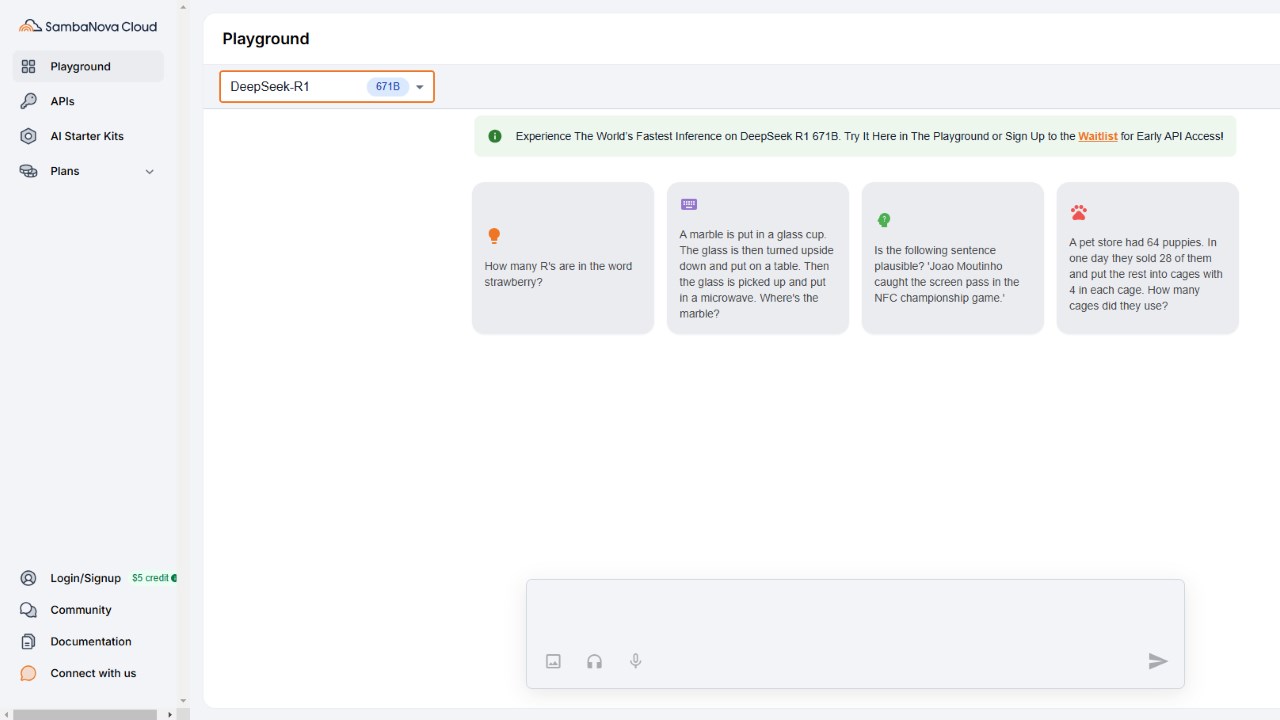
Task: Click the sidebar scroll down arrow
Action: (x=183, y=701)
